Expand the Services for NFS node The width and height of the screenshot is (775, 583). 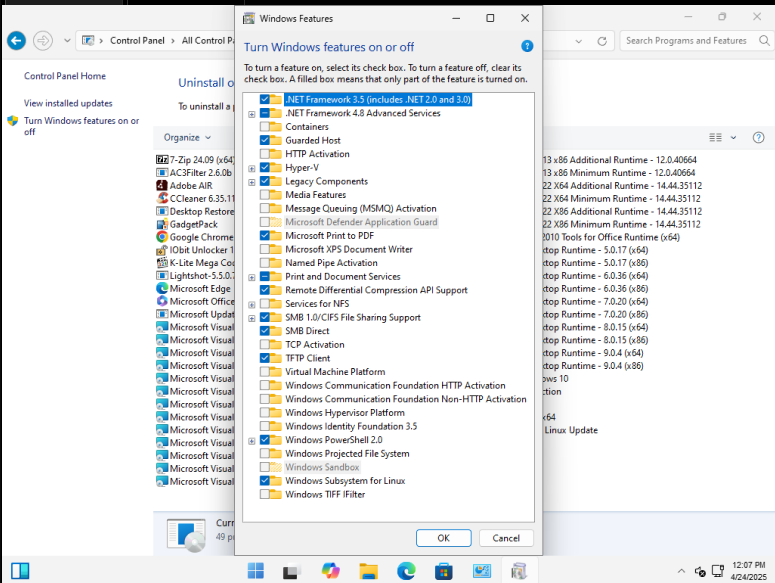[252, 305]
